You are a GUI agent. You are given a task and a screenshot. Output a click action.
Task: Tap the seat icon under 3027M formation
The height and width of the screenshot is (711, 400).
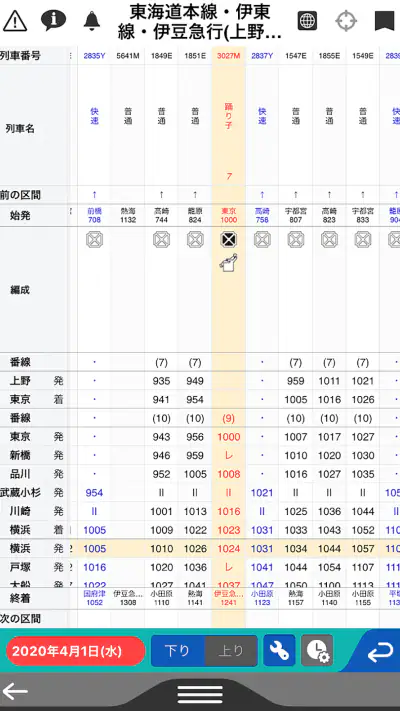tap(228, 263)
